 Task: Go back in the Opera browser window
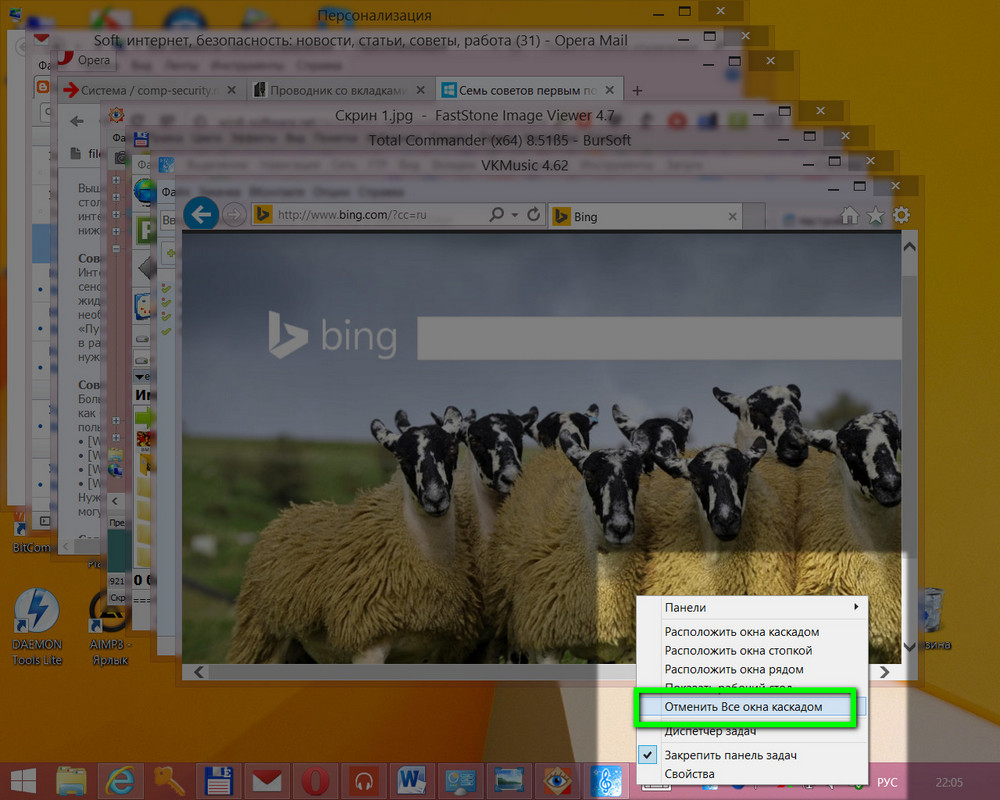coord(77,121)
